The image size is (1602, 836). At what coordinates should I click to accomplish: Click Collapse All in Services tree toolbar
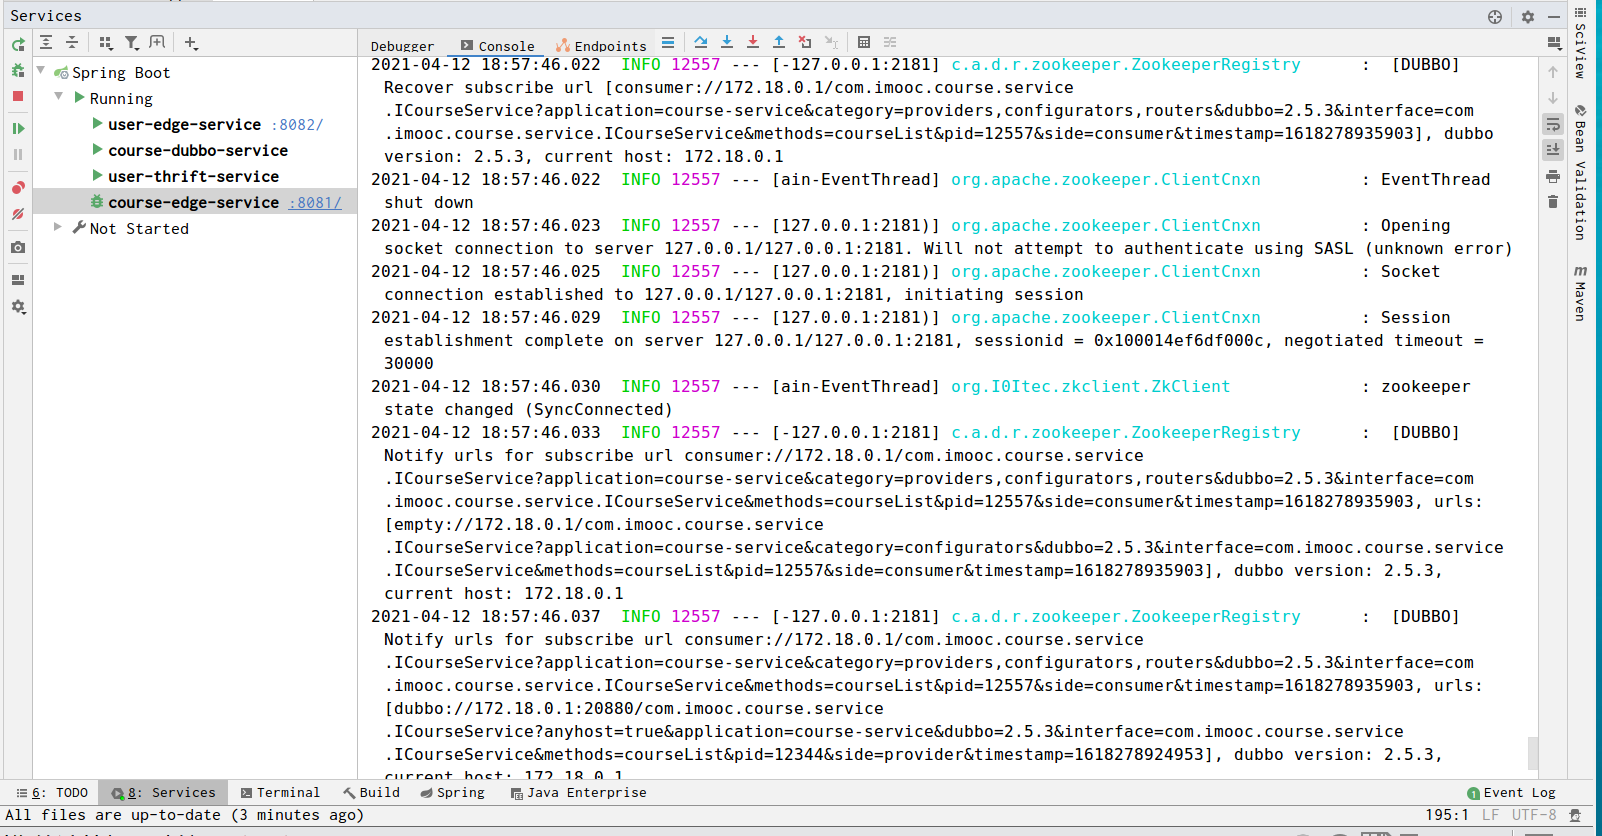click(72, 43)
